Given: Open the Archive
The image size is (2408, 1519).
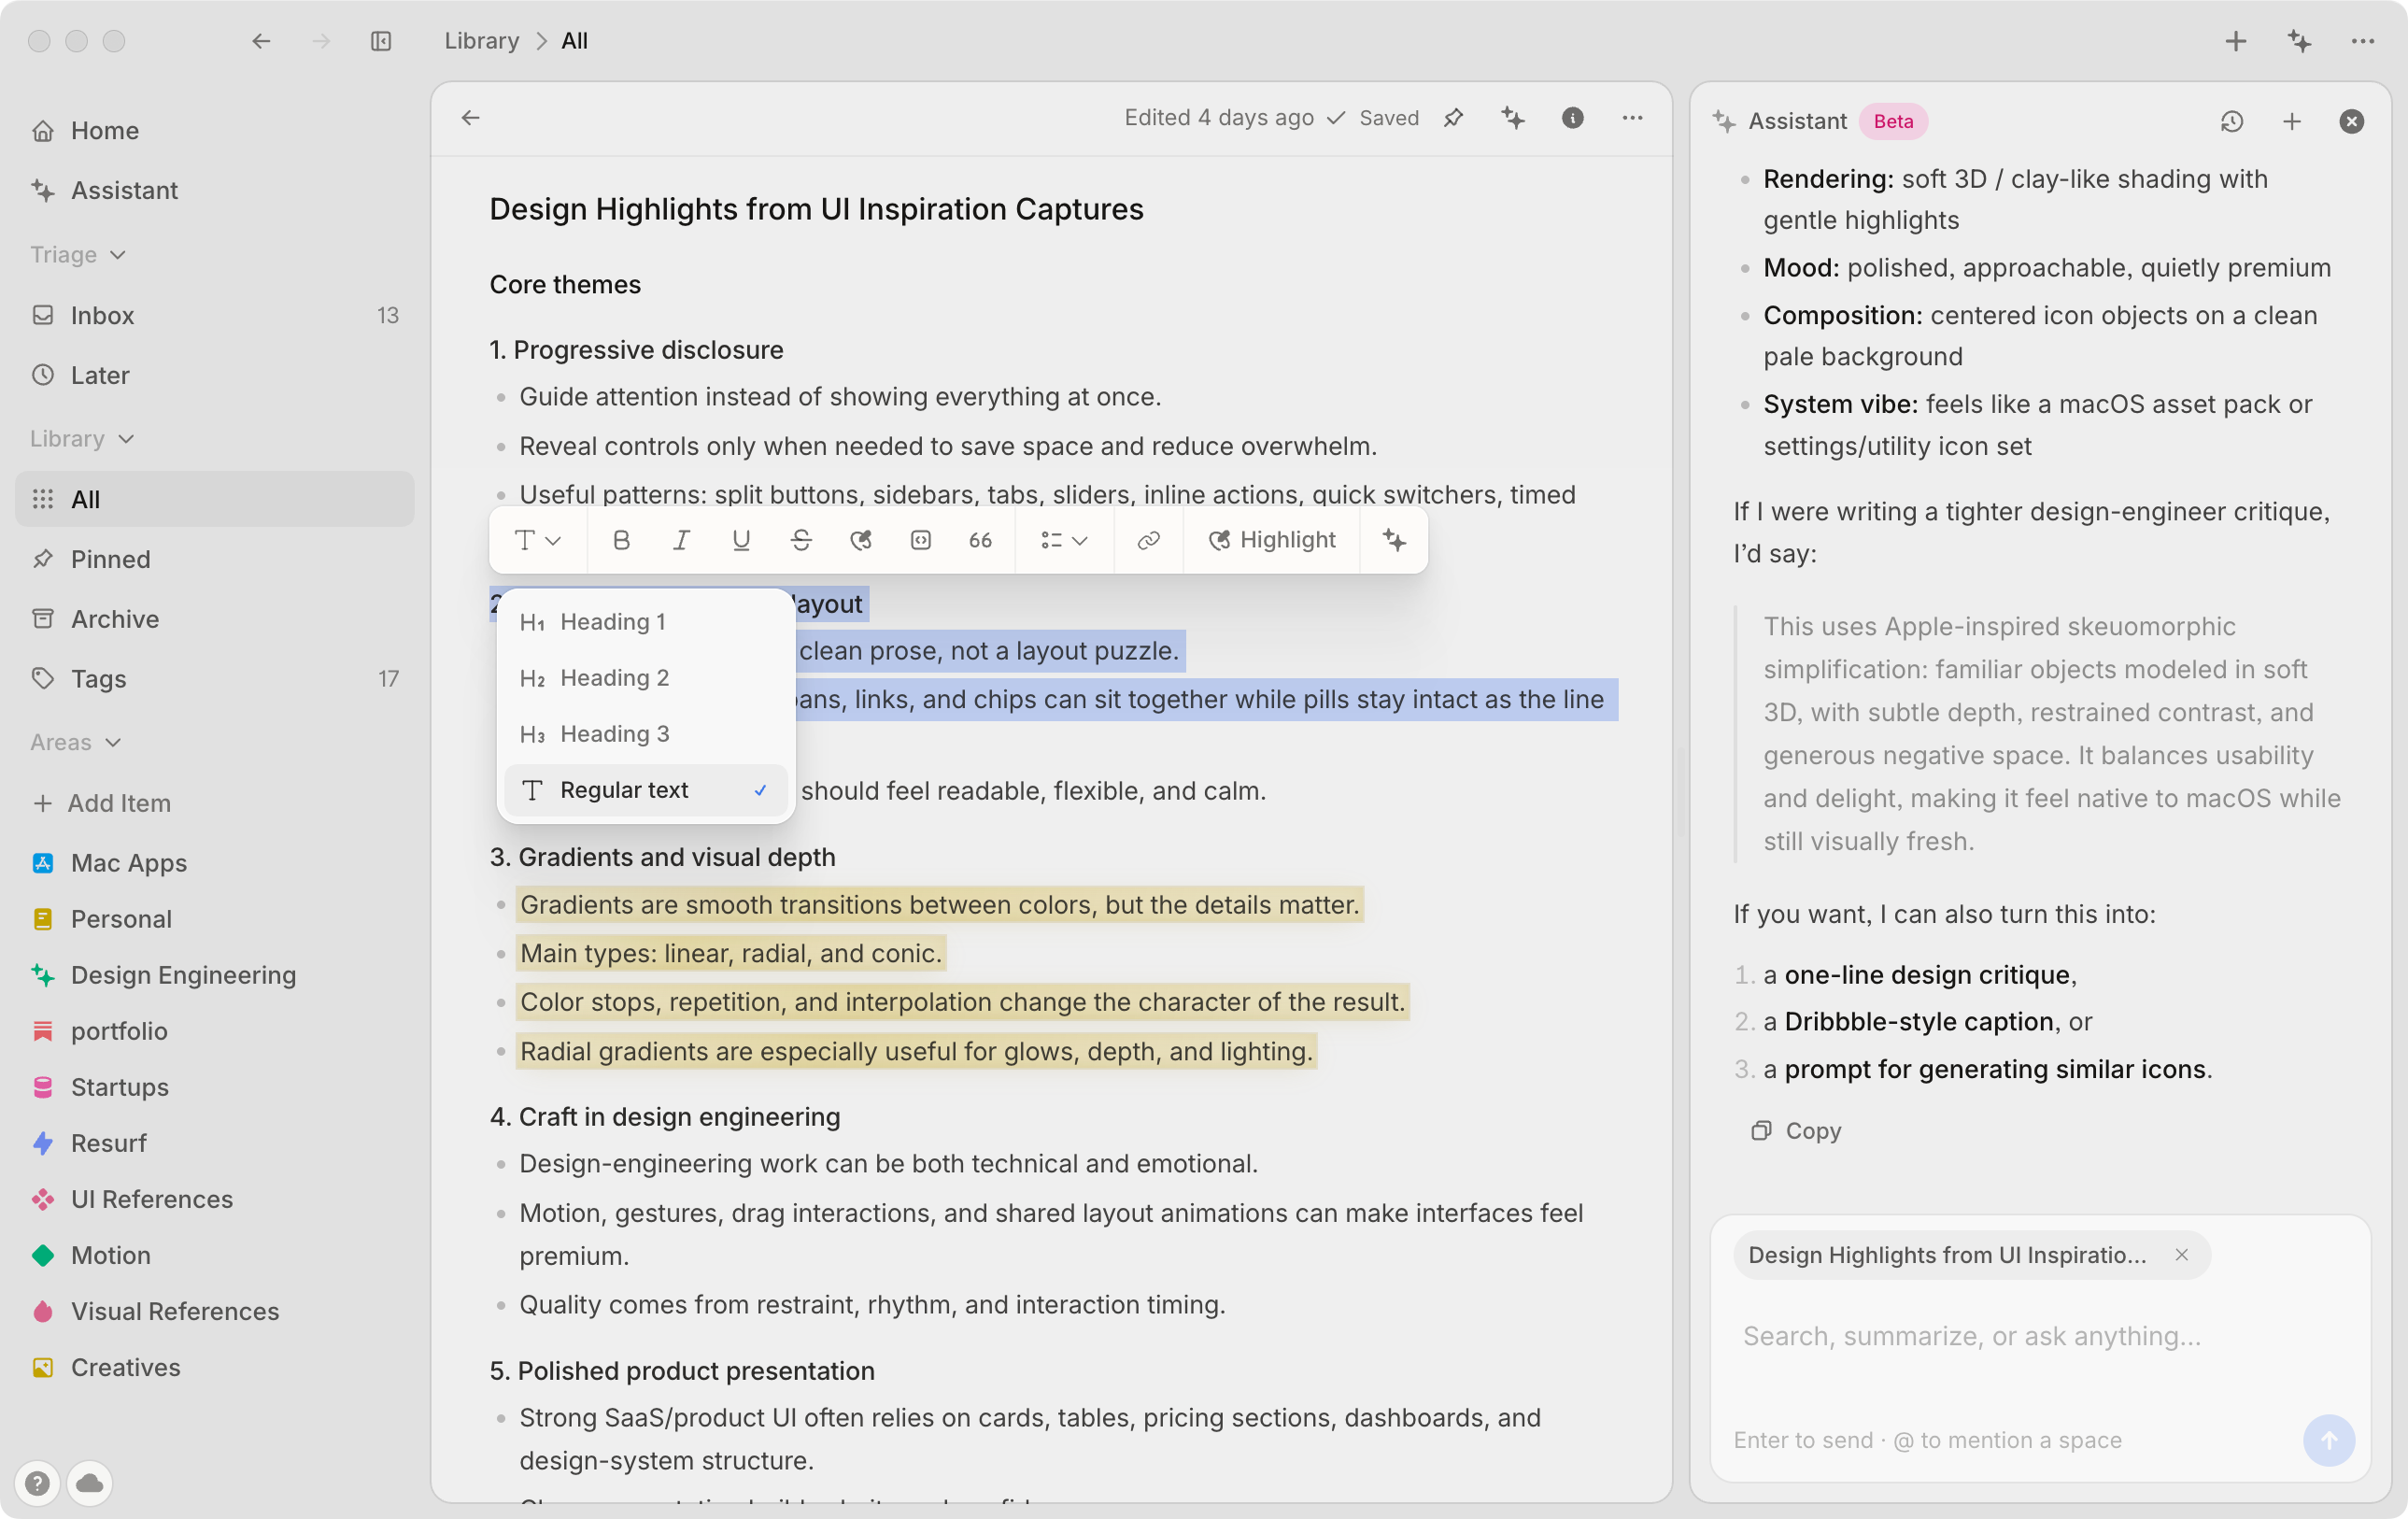Looking at the screenshot, I should (x=215, y=619).
